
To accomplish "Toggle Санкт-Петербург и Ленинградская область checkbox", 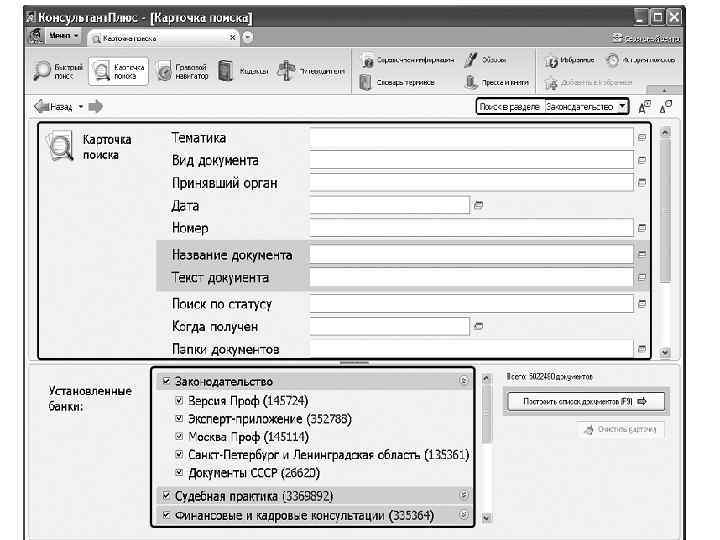I will pos(180,455).
